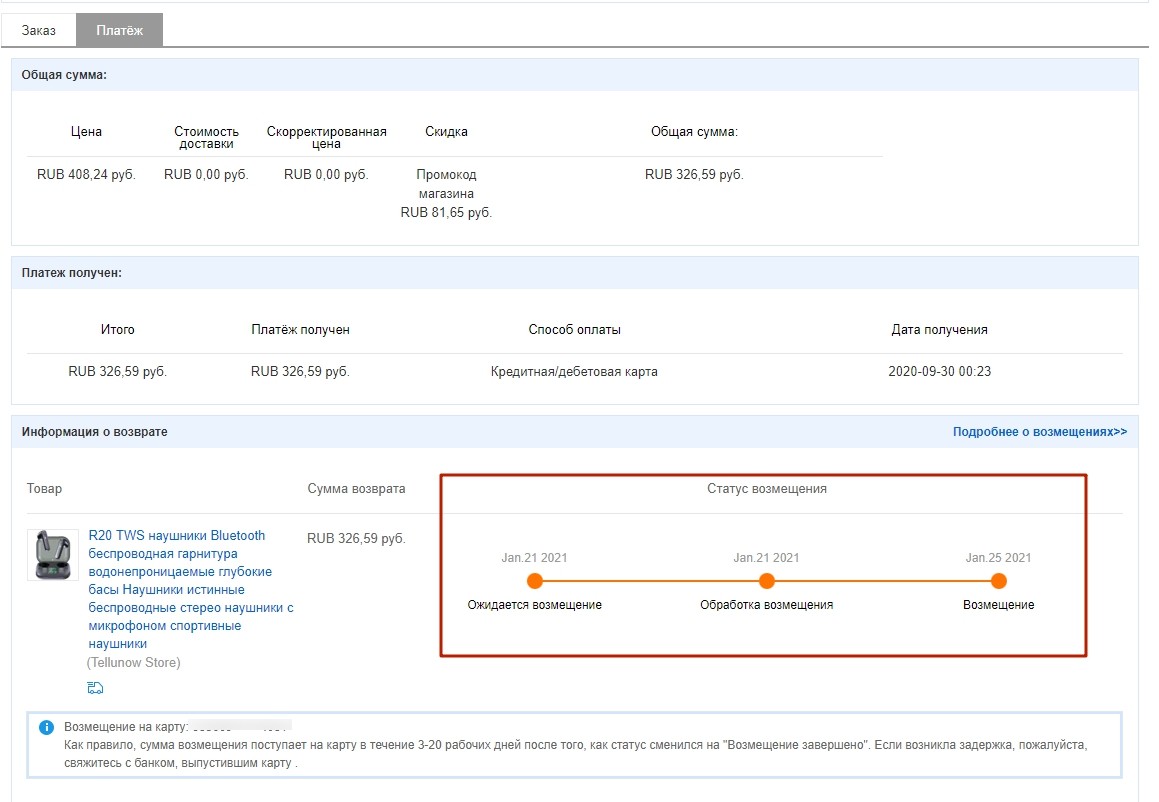Select the Обработка возмещения orange status dot
The height and width of the screenshot is (802, 1159).
pos(767,581)
